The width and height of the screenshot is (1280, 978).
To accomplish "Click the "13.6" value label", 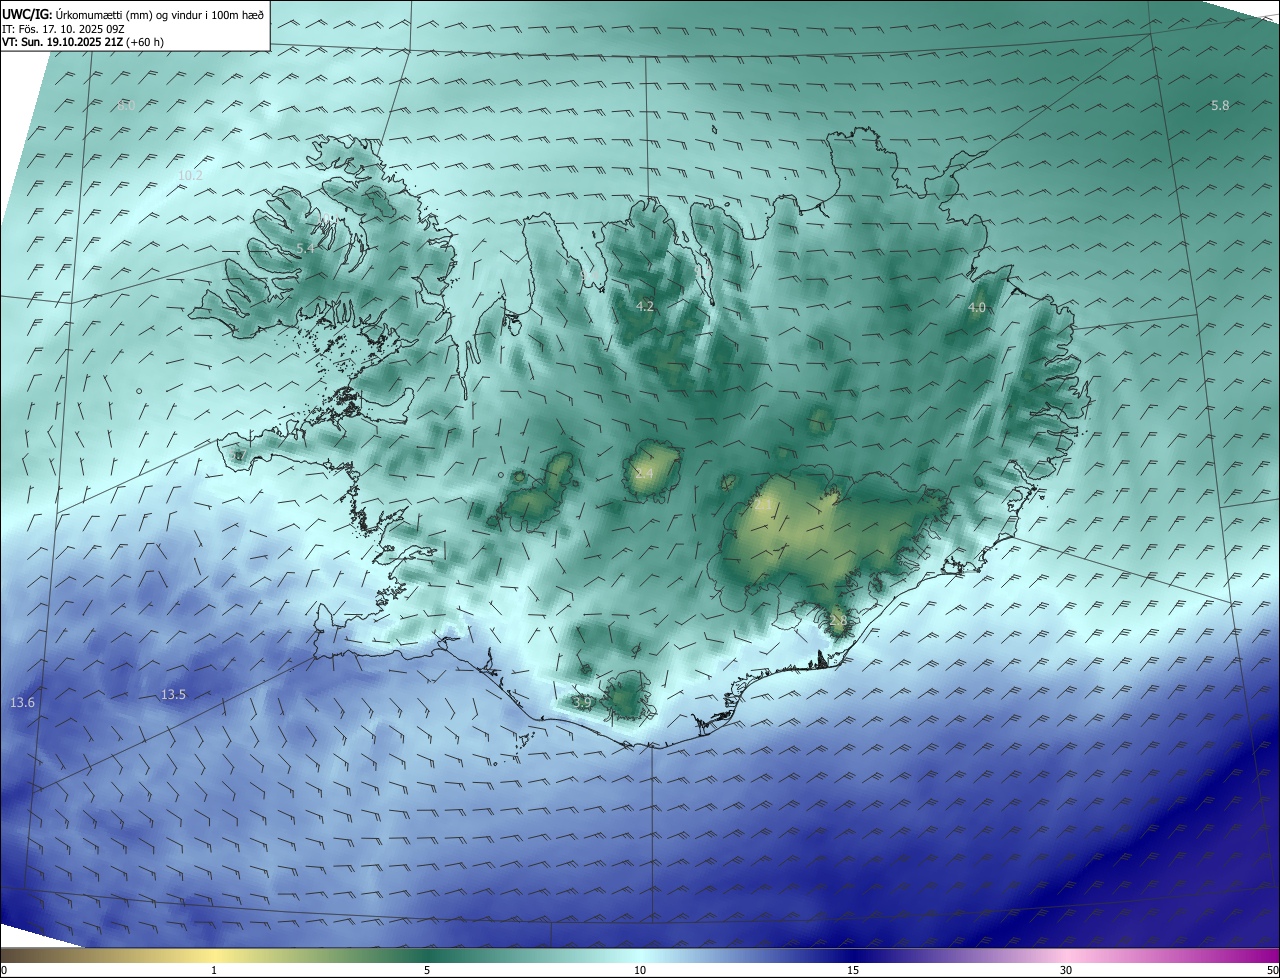I will 22,703.
